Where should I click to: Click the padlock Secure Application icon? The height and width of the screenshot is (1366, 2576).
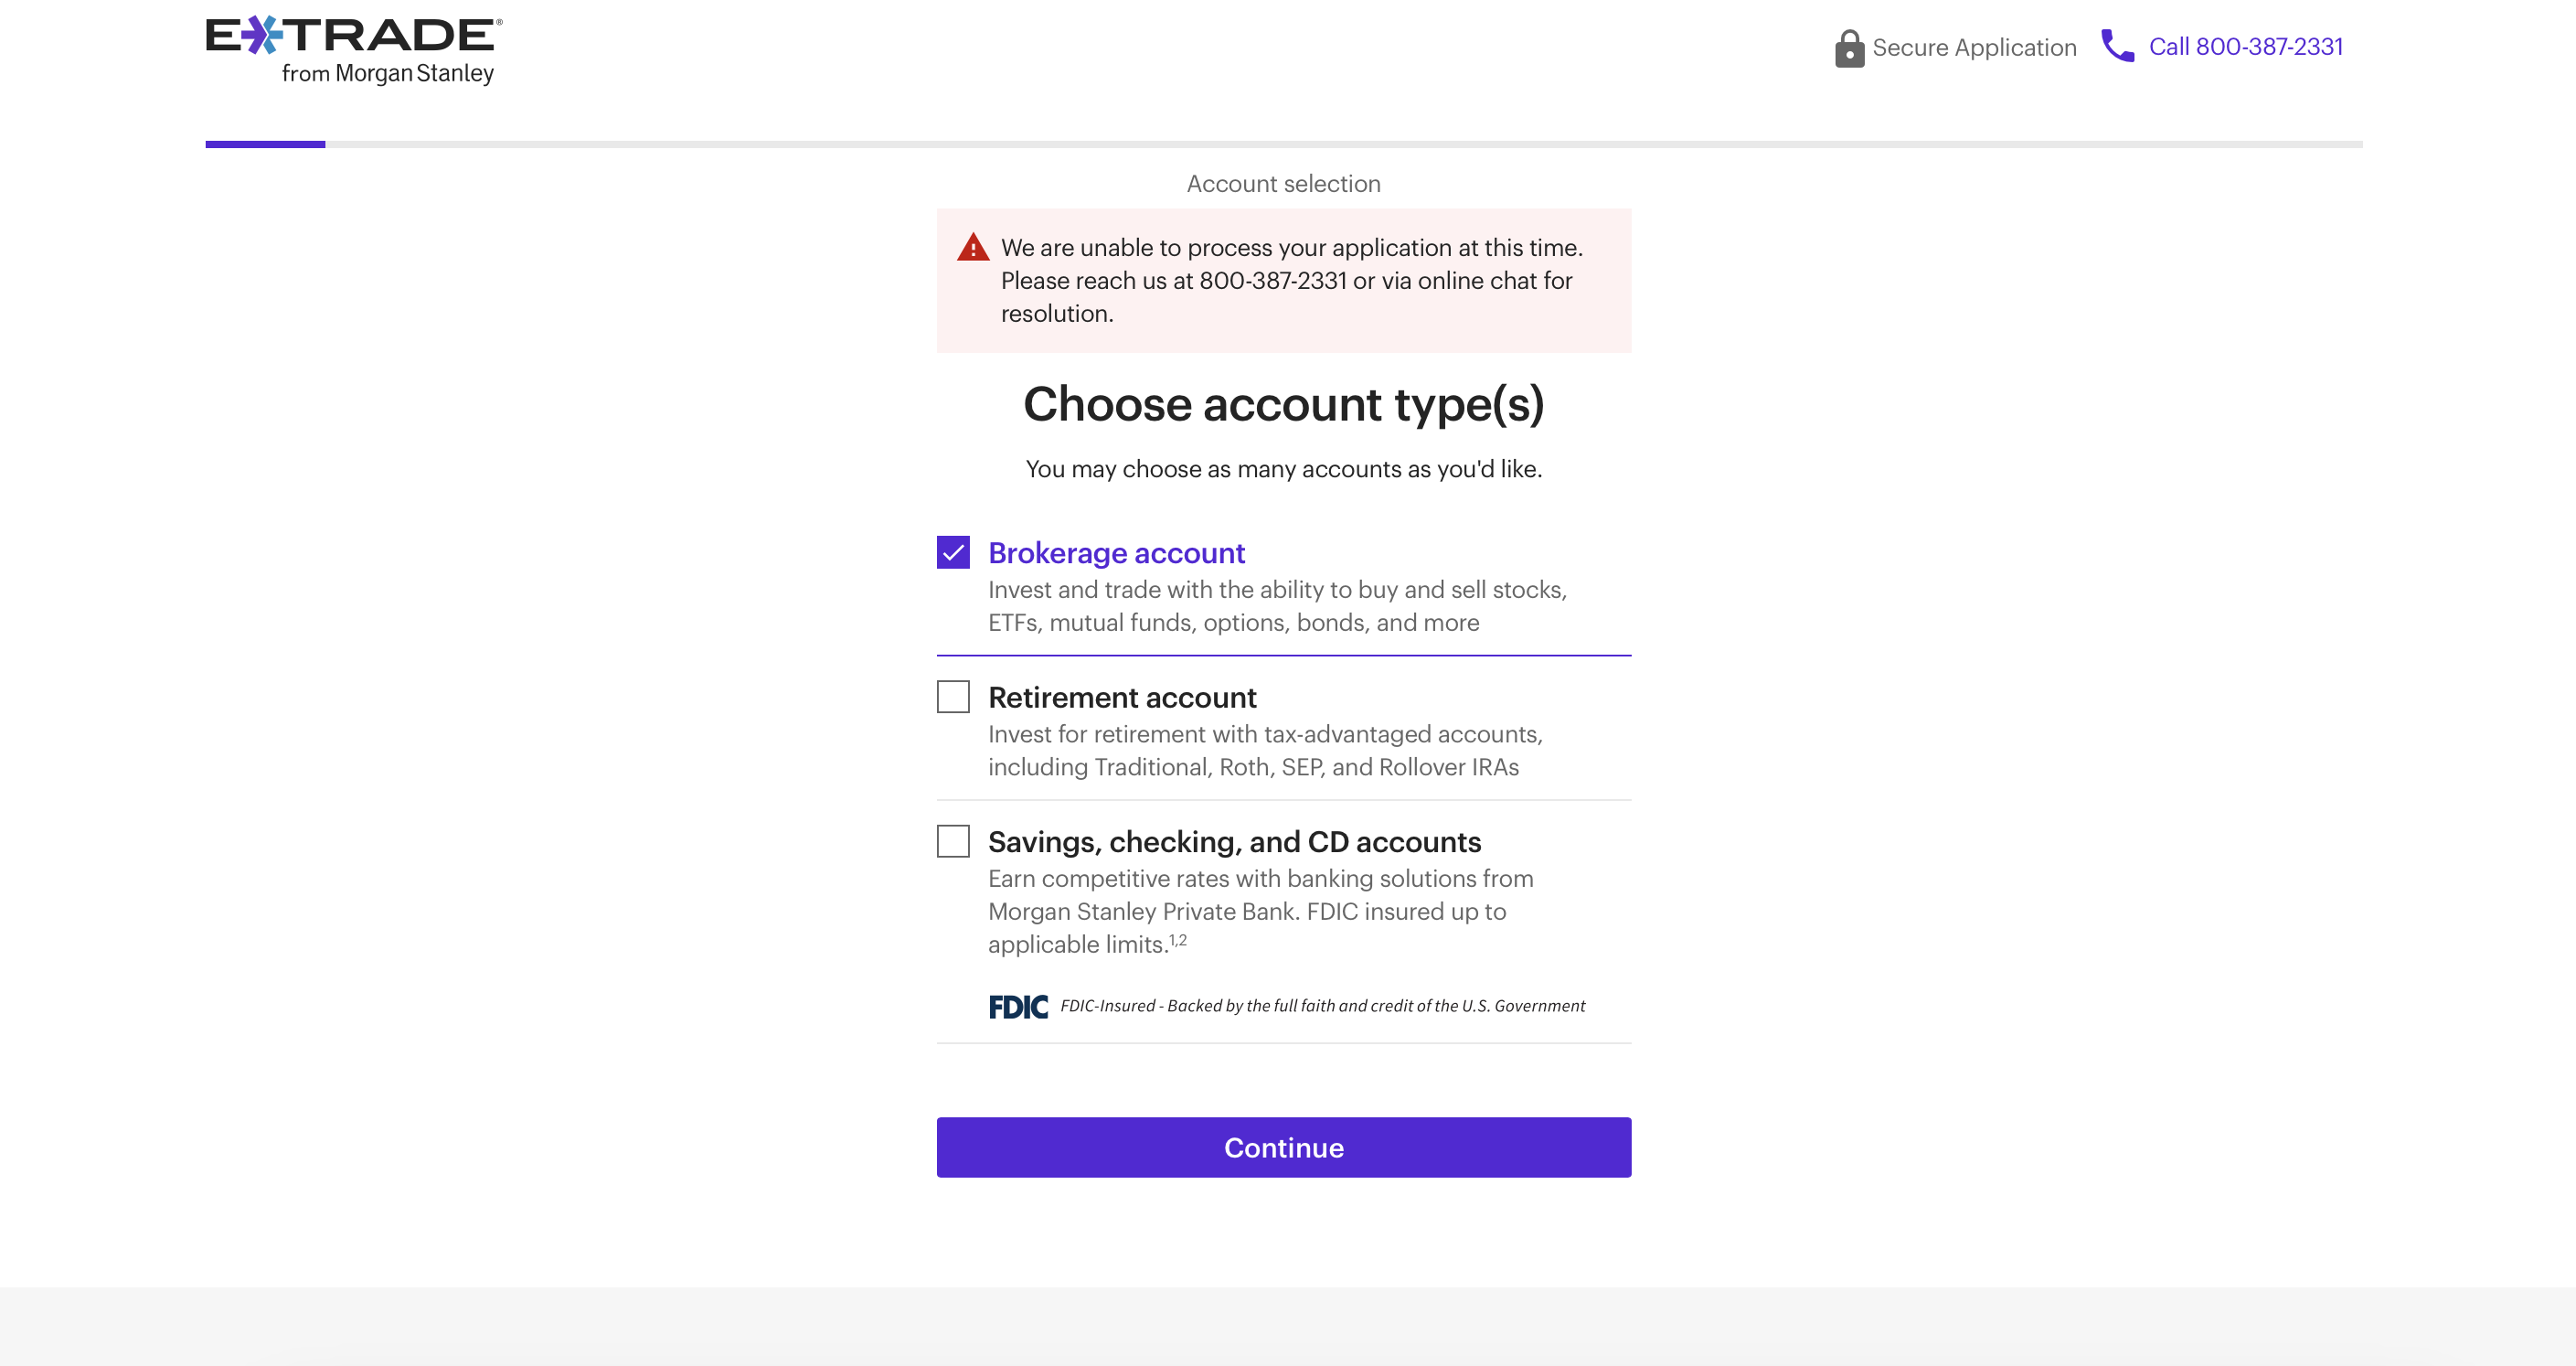click(1849, 48)
